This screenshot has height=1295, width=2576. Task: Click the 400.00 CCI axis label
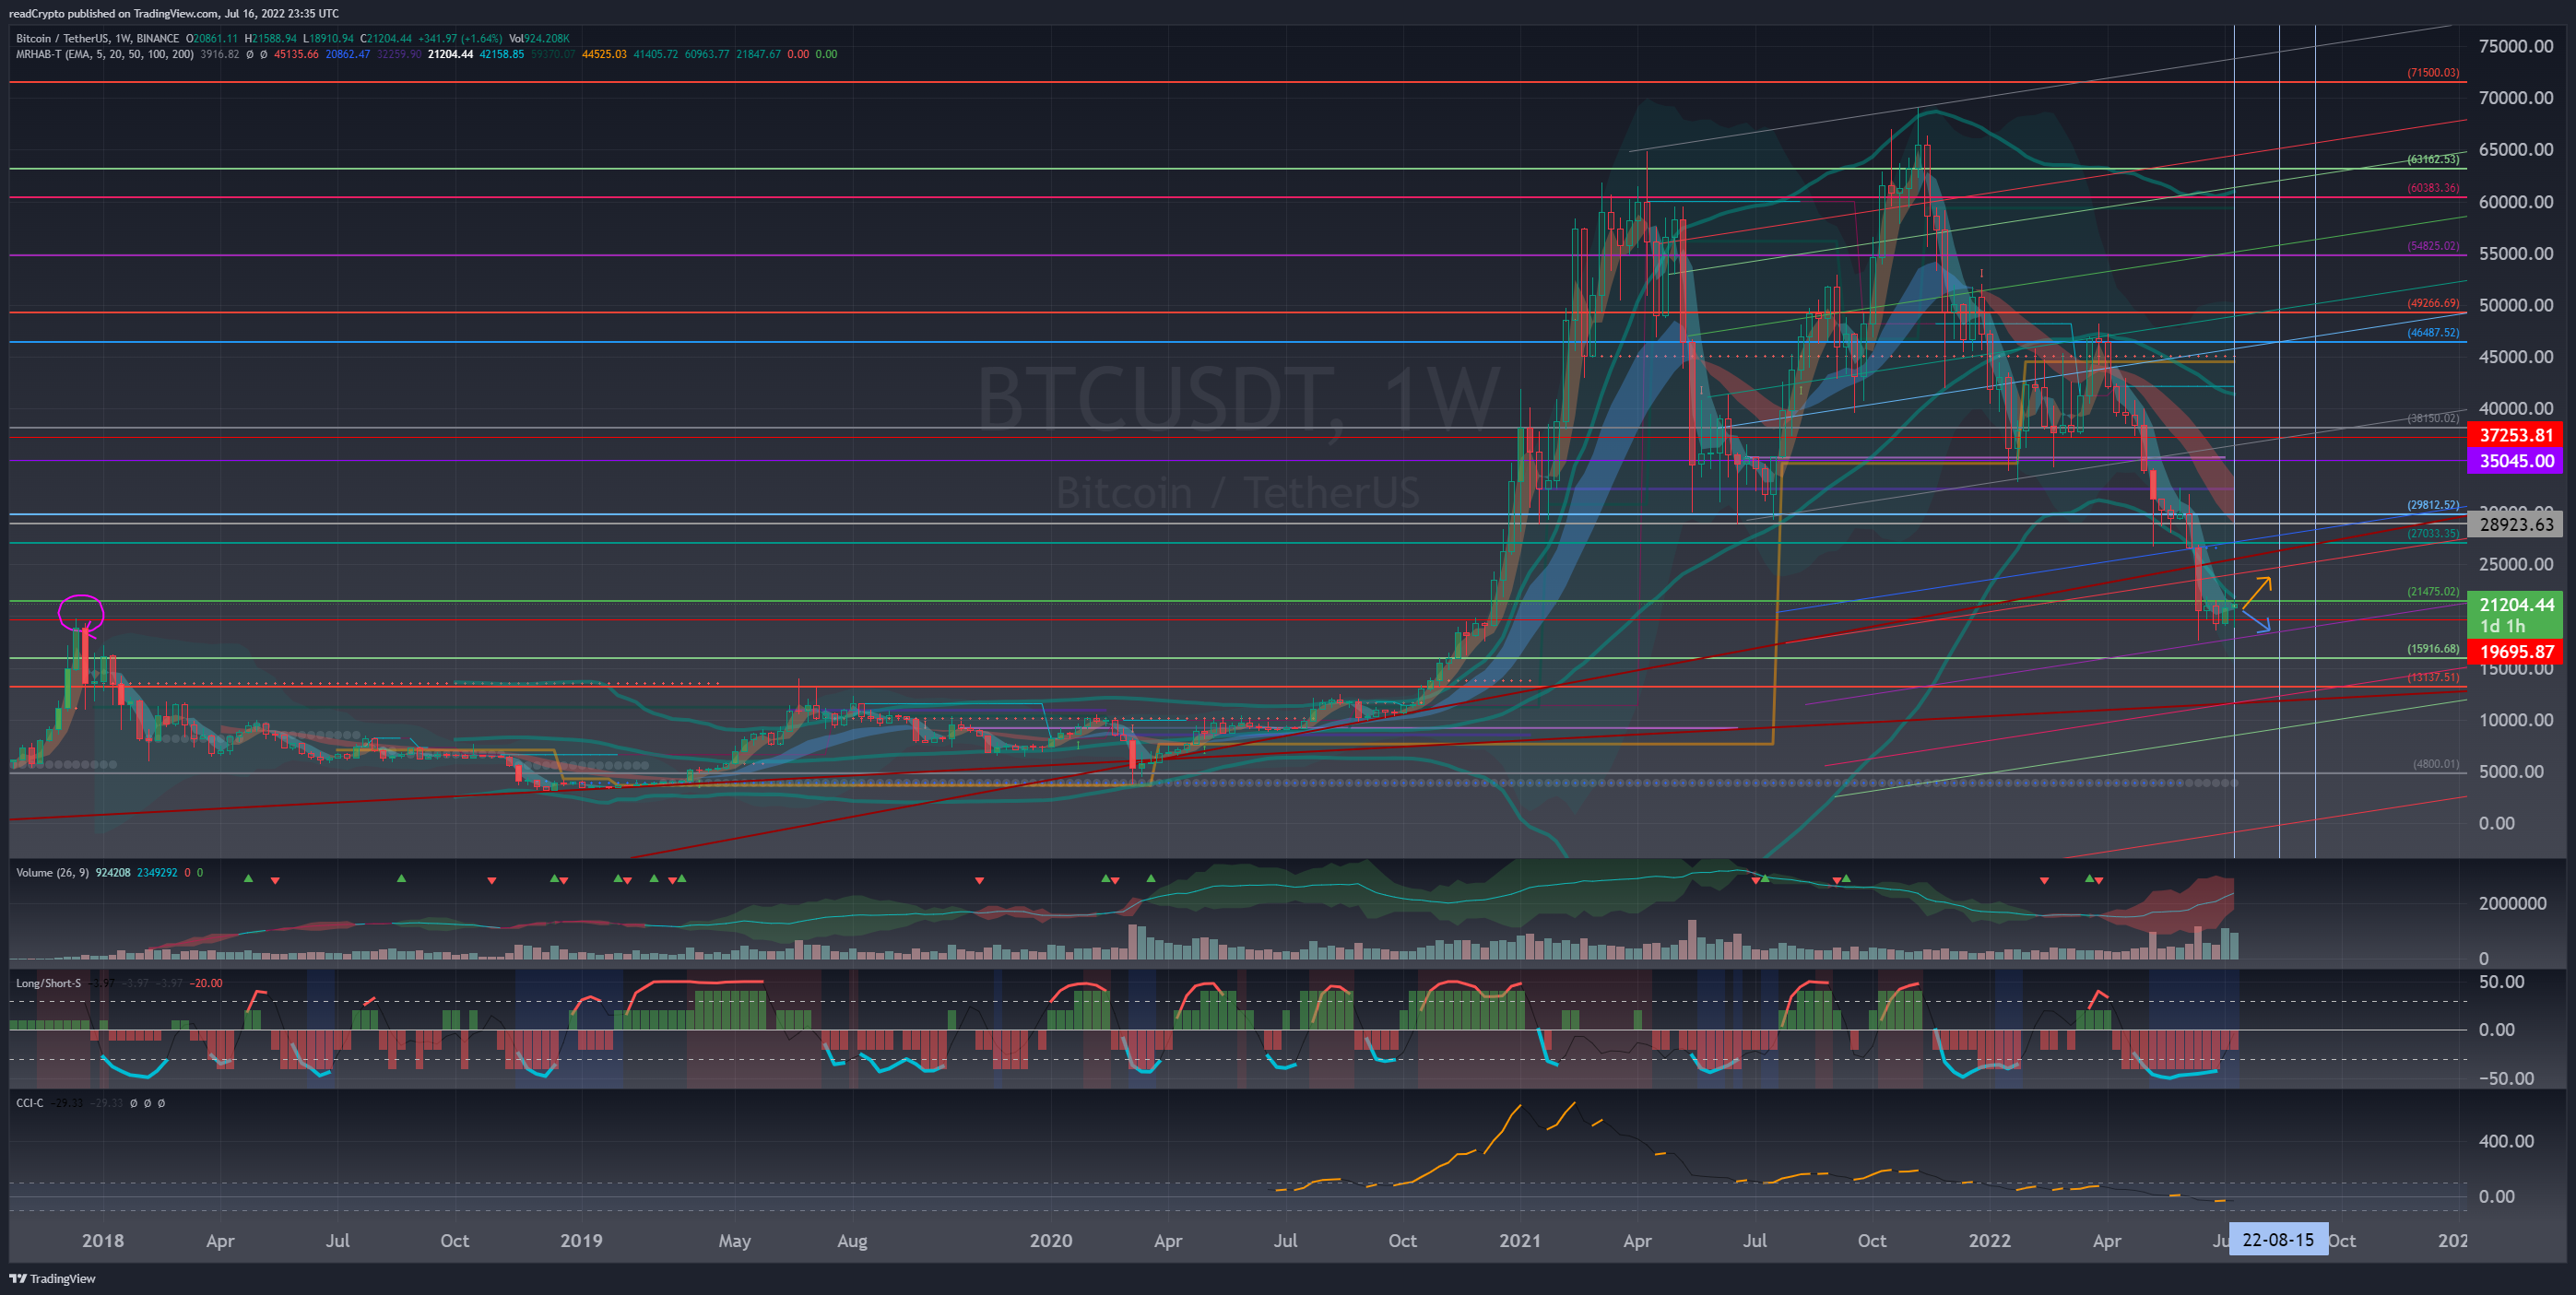point(2506,1141)
